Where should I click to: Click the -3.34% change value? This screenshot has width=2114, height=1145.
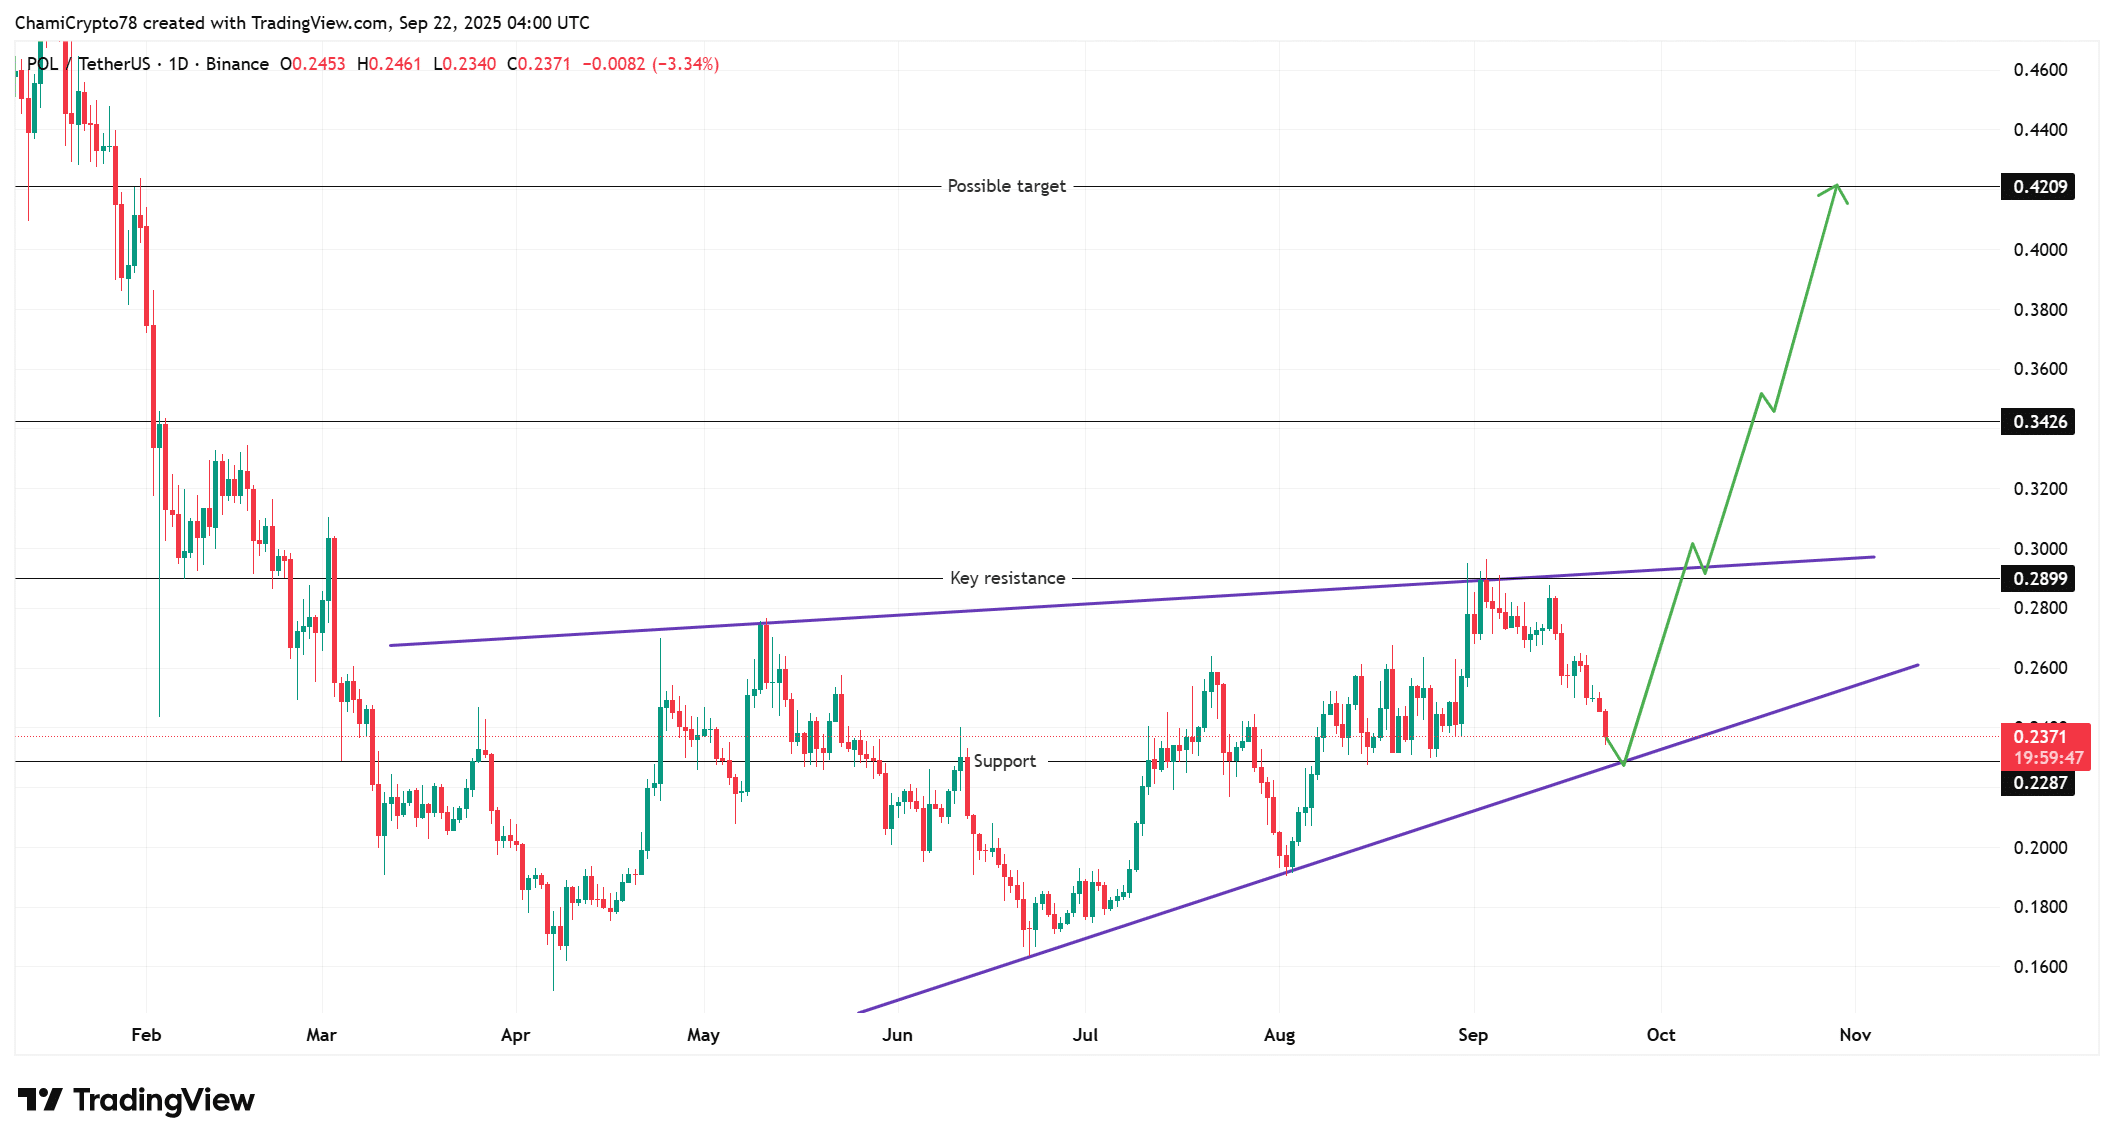point(686,64)
